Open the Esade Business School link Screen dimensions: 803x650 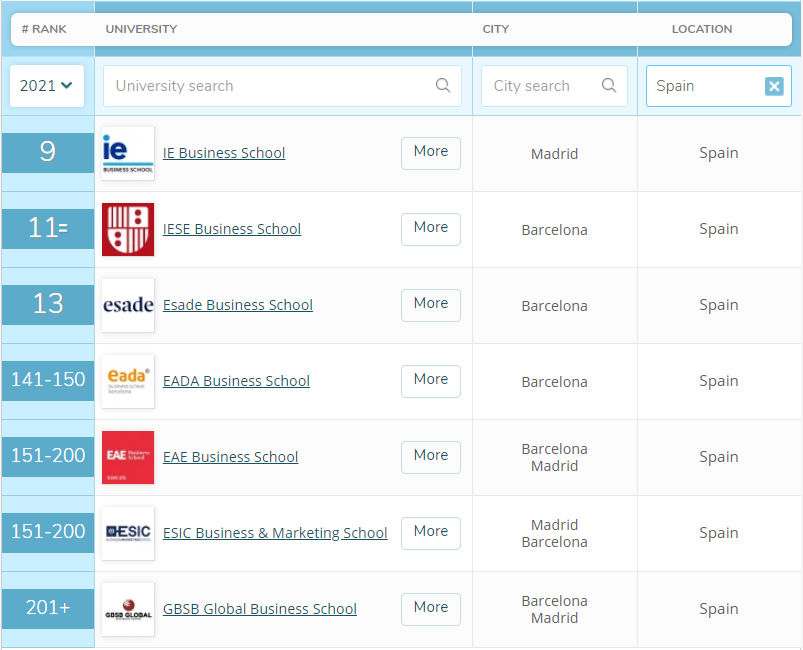[x=238, y=305]
